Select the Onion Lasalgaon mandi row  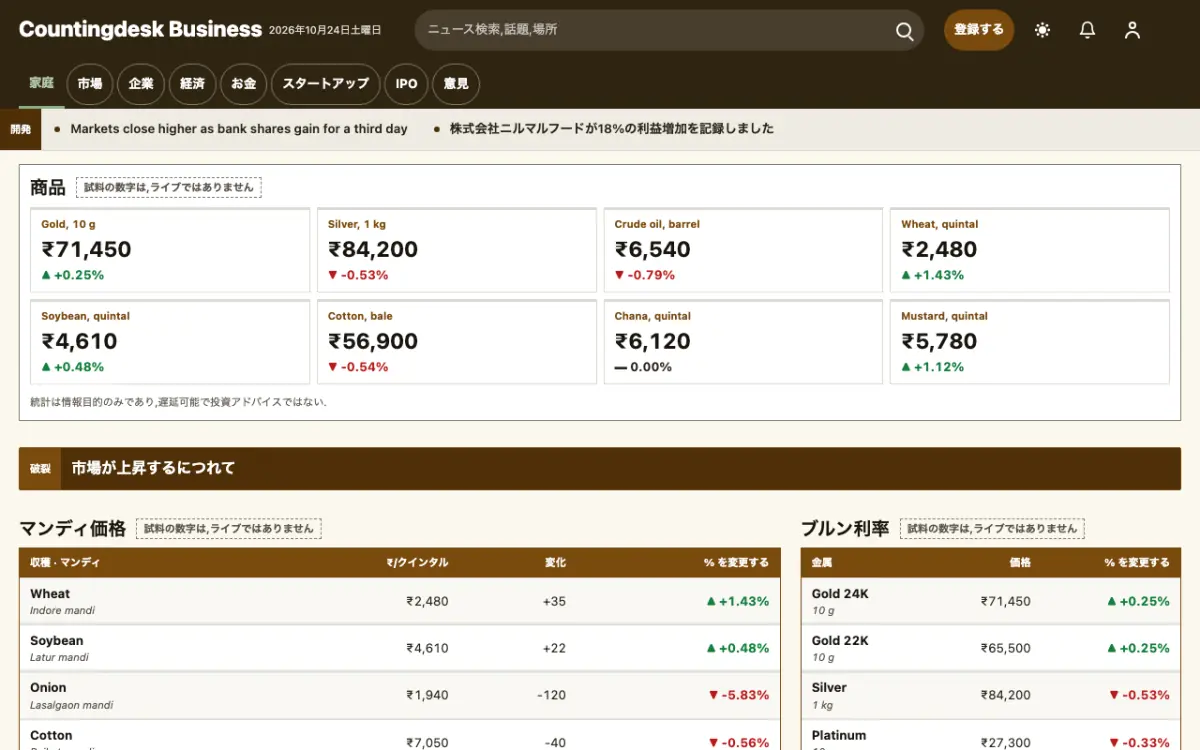(x=400, y=695)
